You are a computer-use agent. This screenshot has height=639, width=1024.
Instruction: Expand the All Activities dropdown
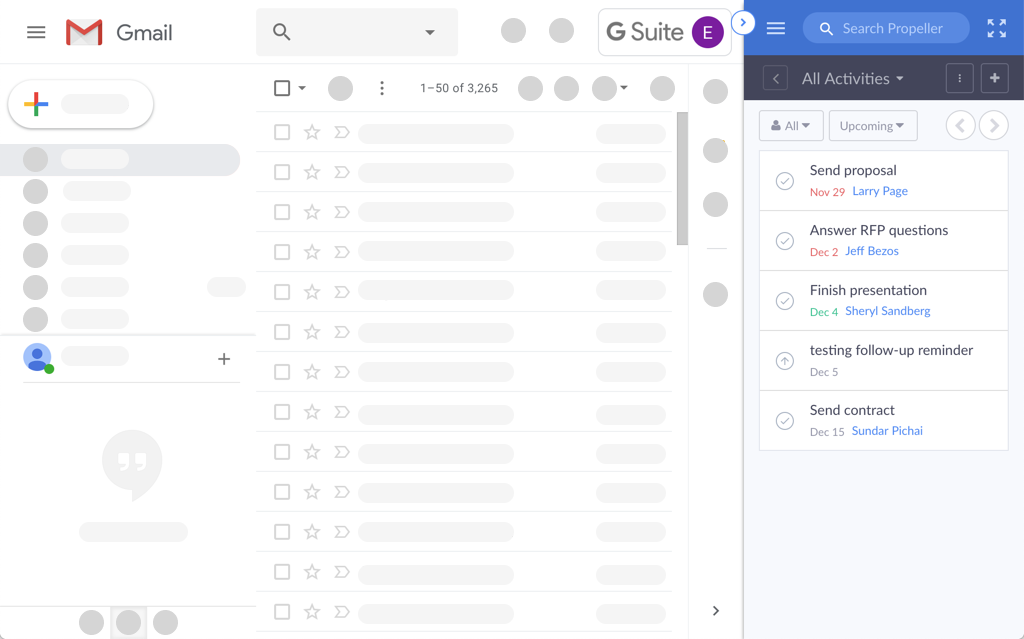tap(852, 78)
